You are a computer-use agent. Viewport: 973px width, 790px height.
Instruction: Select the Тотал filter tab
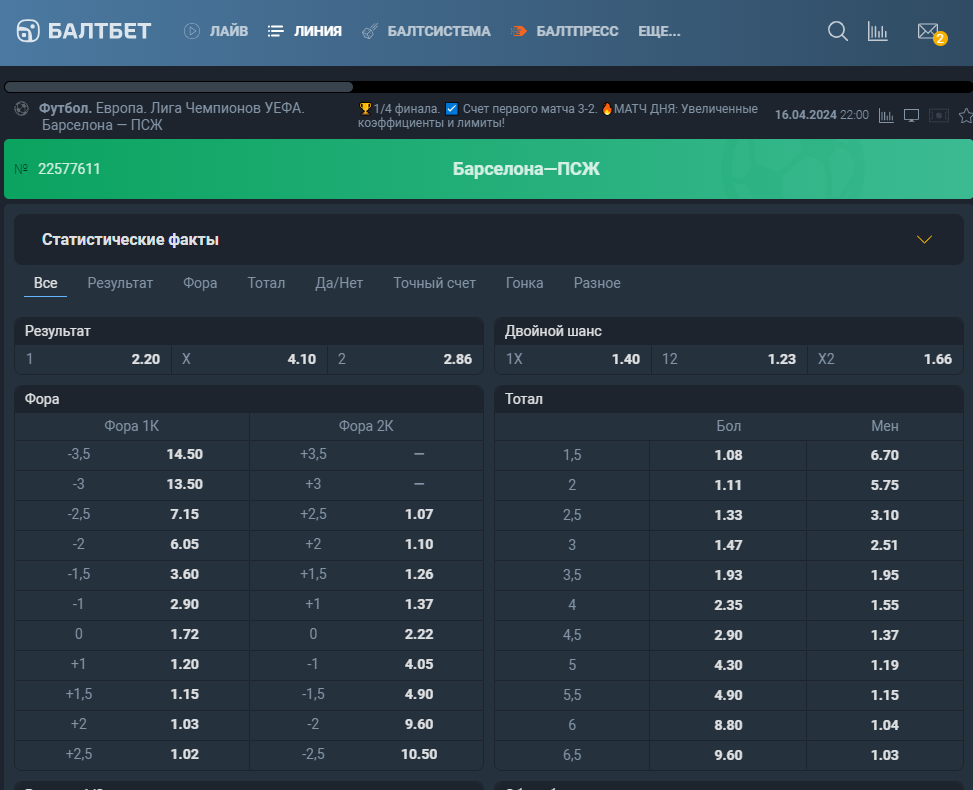tap(266, 283)
